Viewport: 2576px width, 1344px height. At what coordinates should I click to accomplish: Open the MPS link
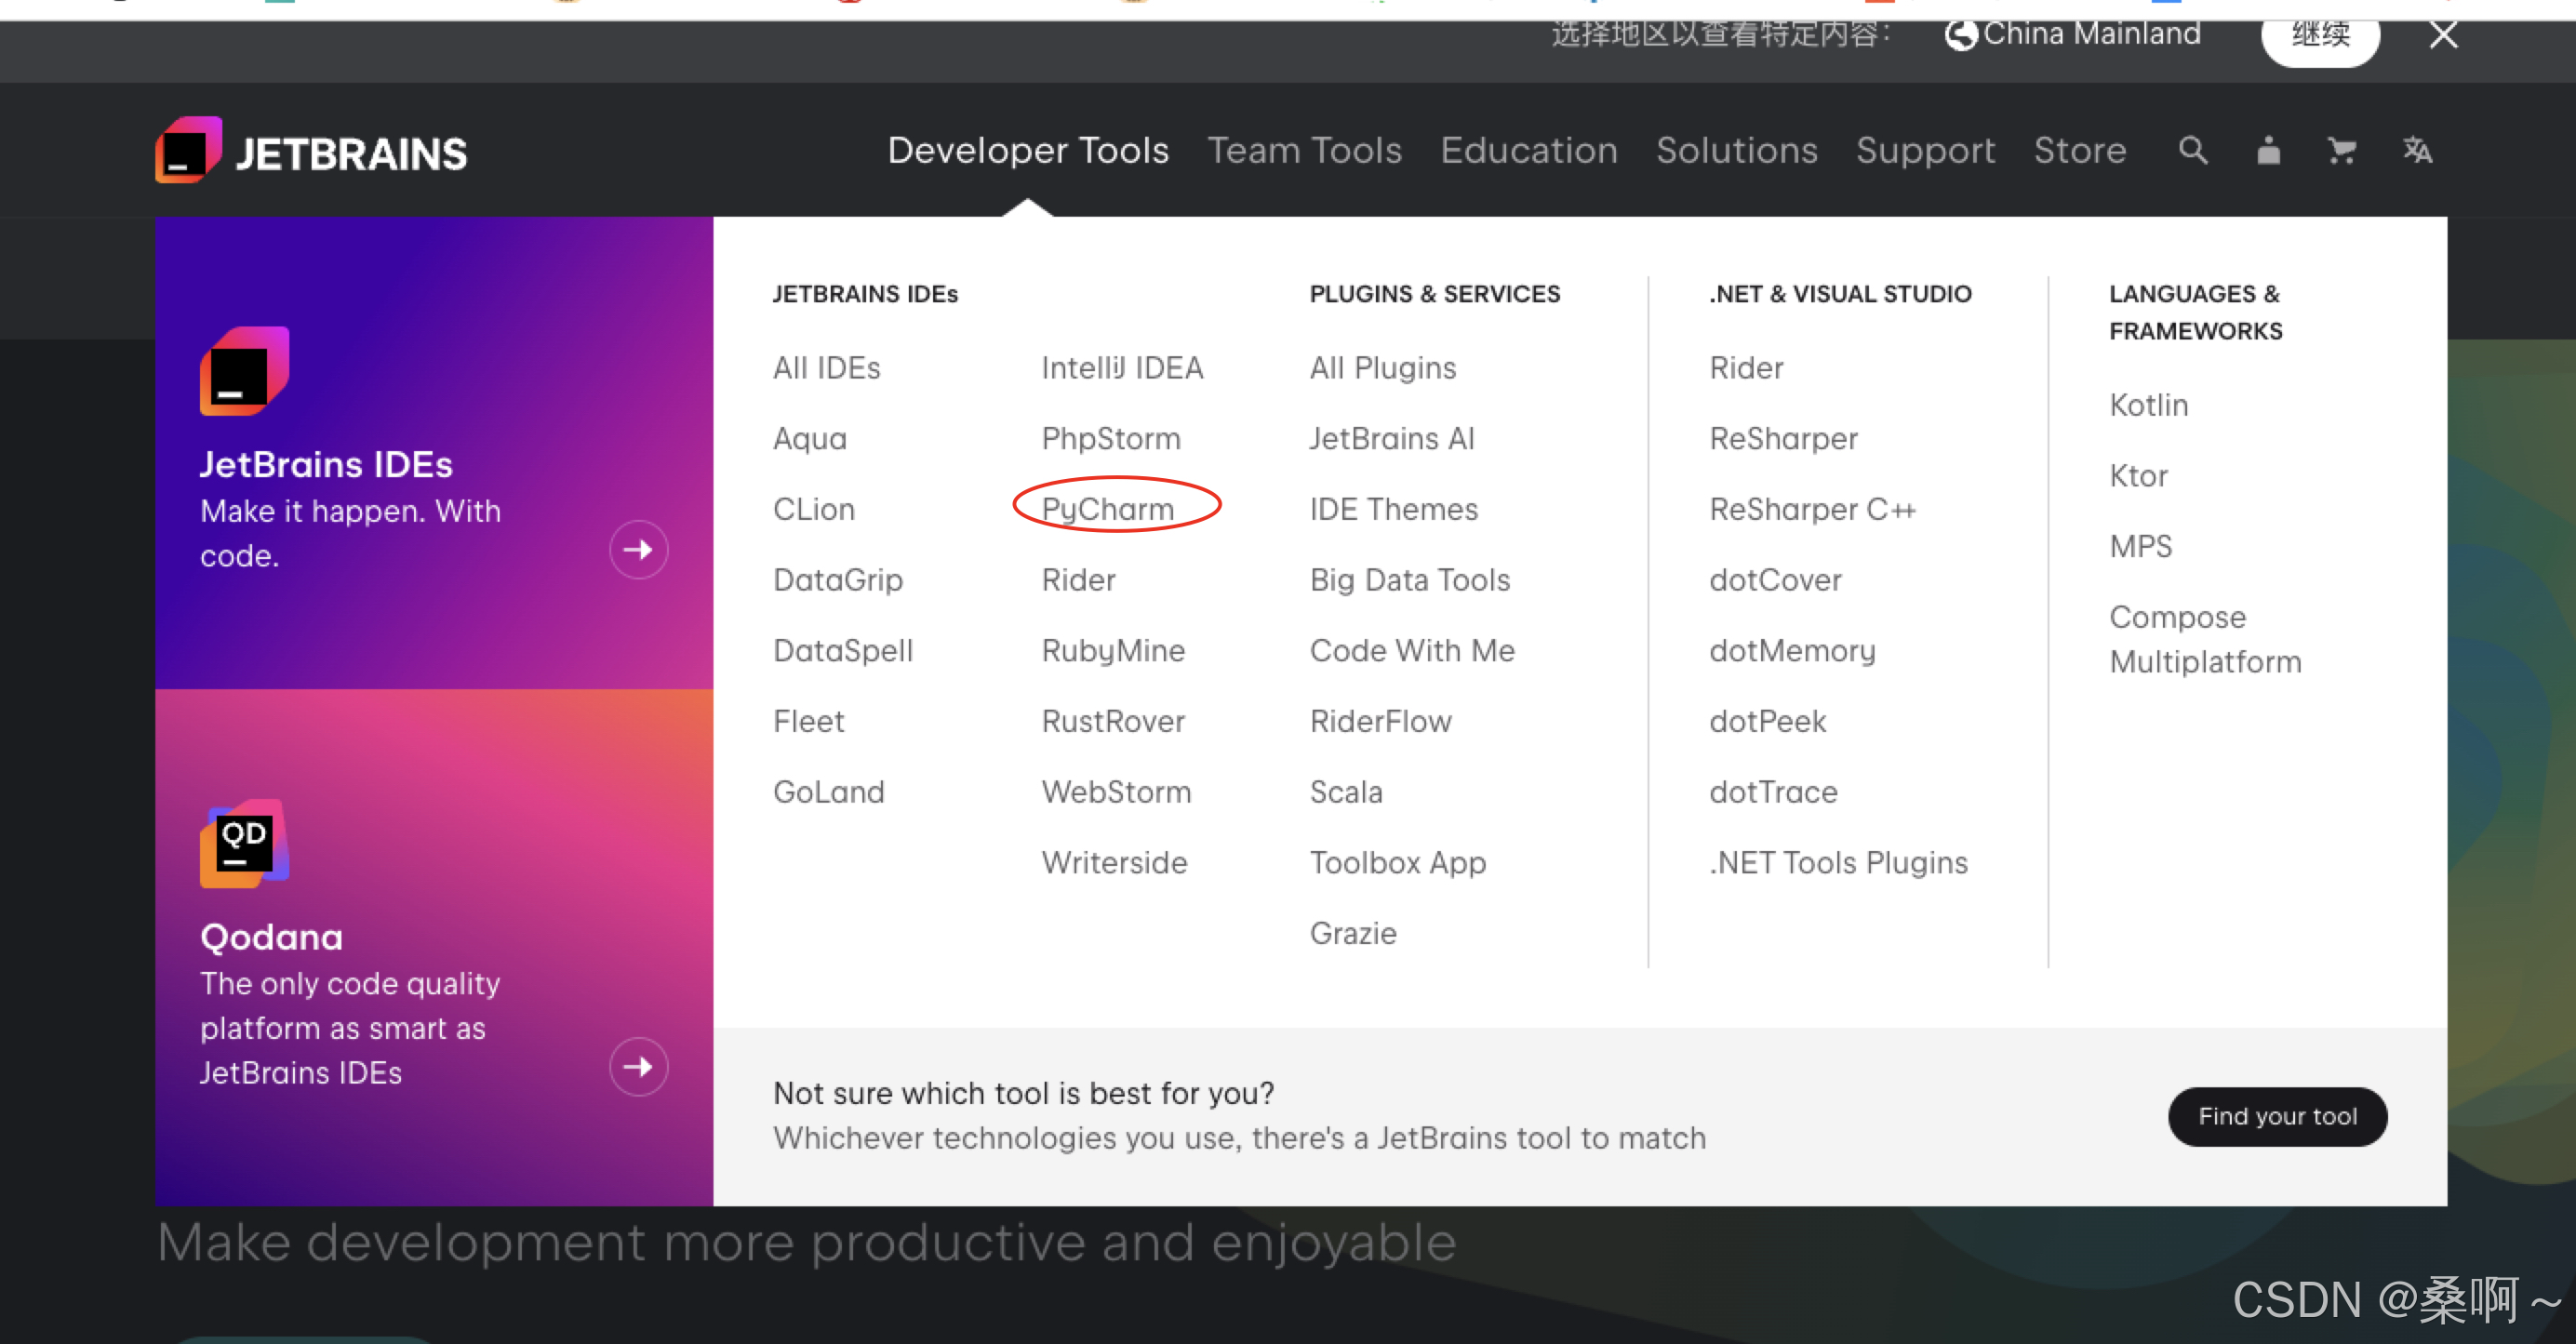point(2140,547)
